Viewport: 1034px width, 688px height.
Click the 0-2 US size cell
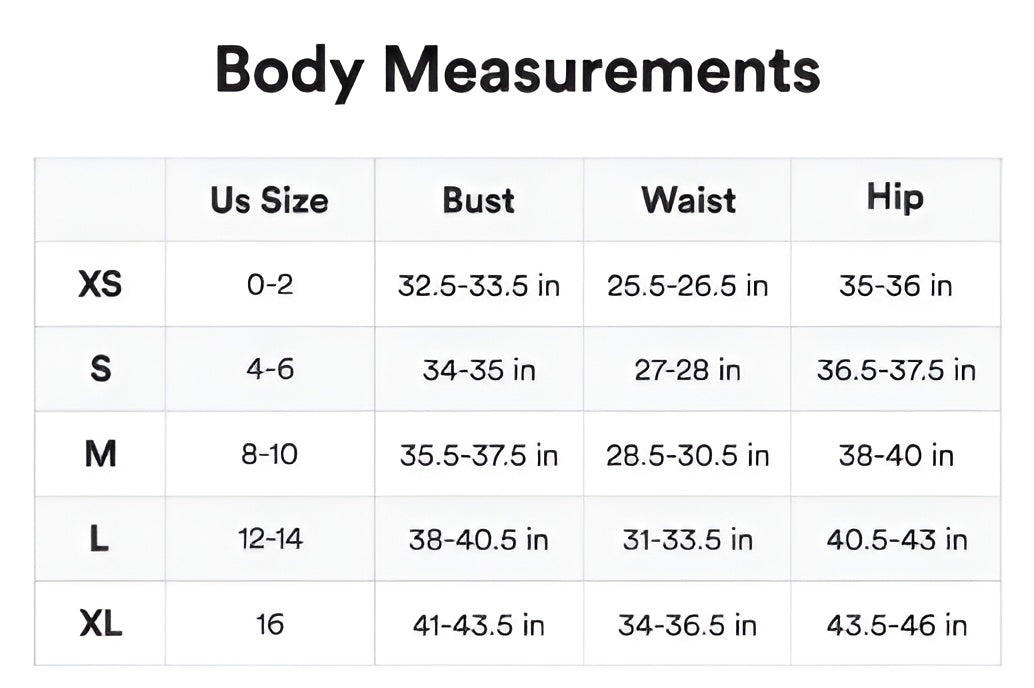[x=269, y=285]
